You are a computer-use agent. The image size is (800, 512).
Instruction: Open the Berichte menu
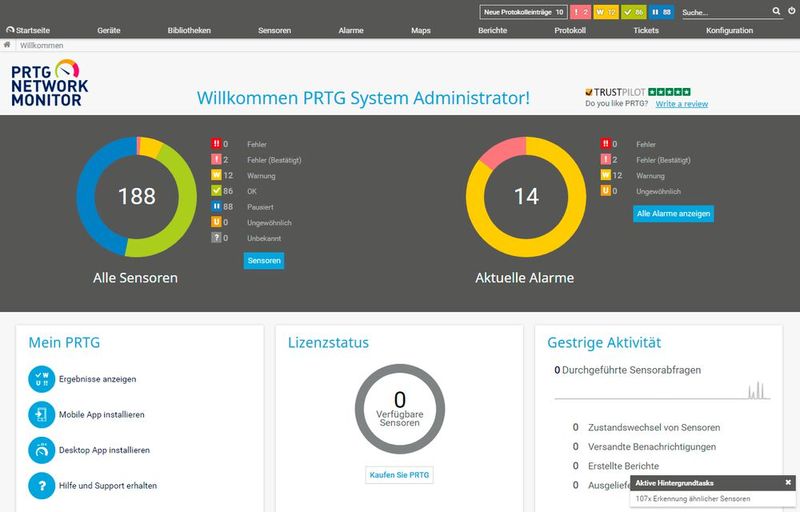[x=492, y=30]
